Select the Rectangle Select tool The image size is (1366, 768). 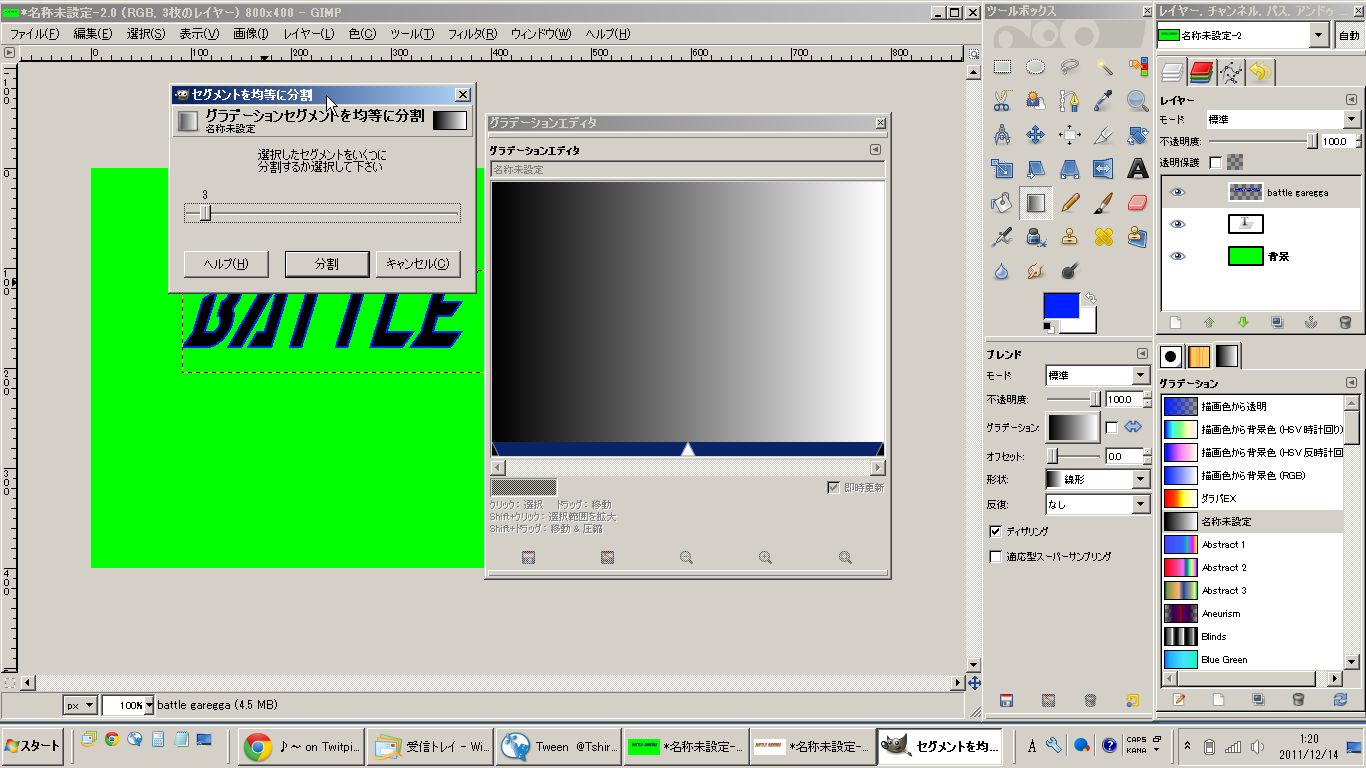1002,68
